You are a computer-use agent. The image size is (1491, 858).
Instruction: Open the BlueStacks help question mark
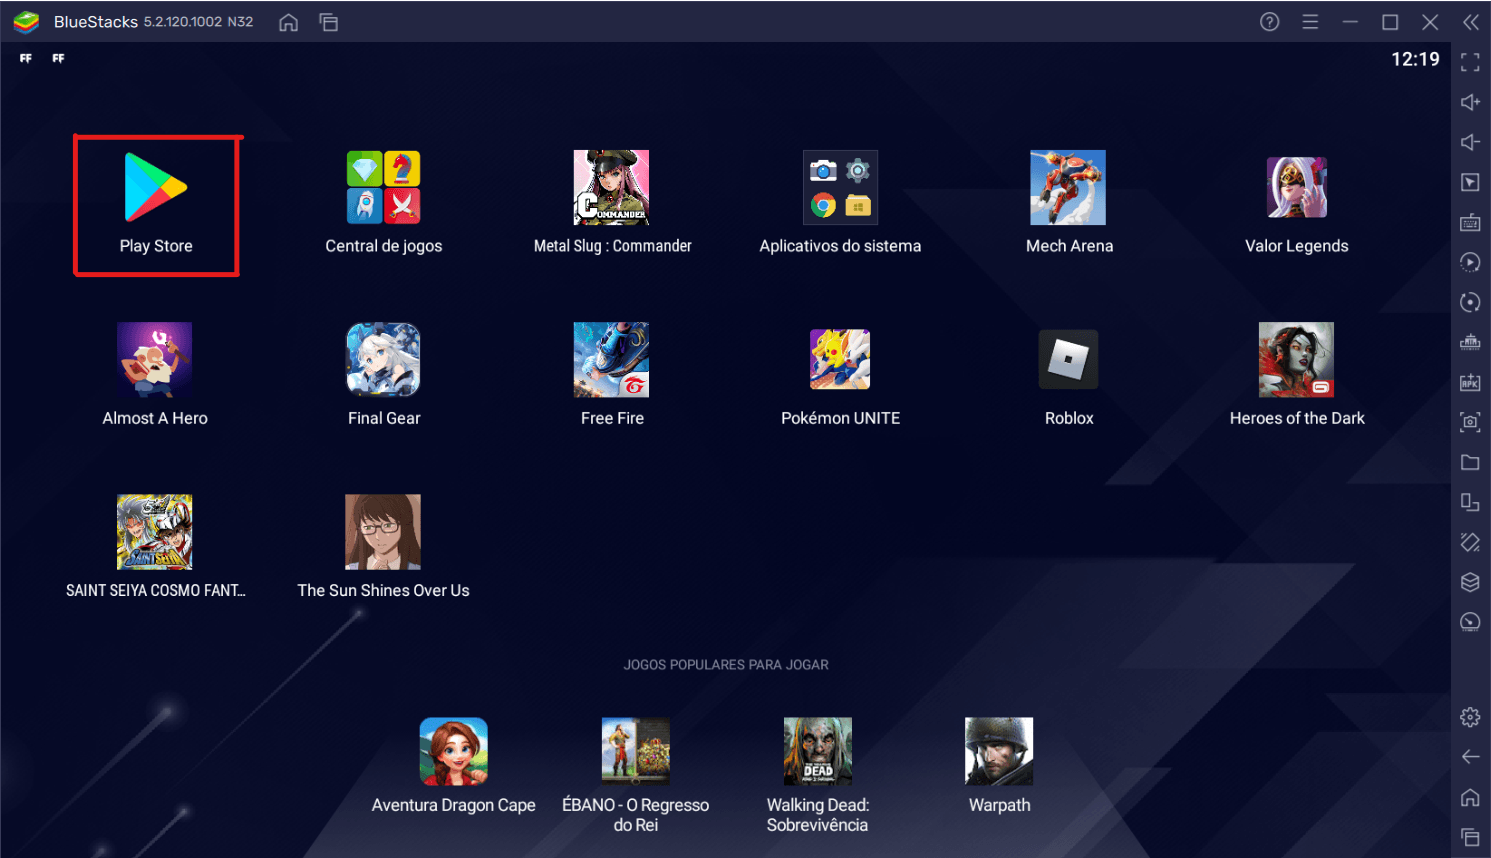click(1270, 22)
